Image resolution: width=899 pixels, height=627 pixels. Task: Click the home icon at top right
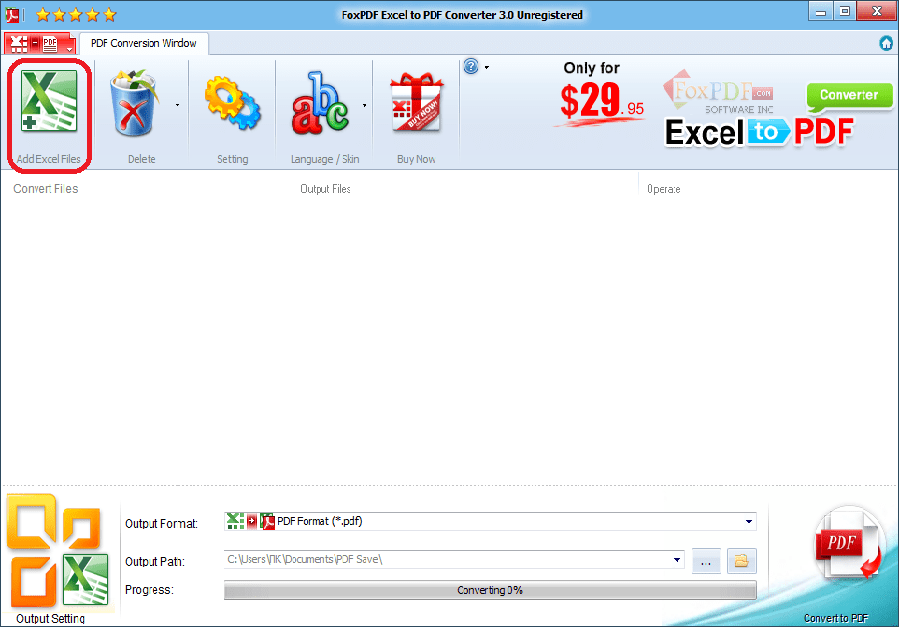pyautogui.click(x=885, y=43)
